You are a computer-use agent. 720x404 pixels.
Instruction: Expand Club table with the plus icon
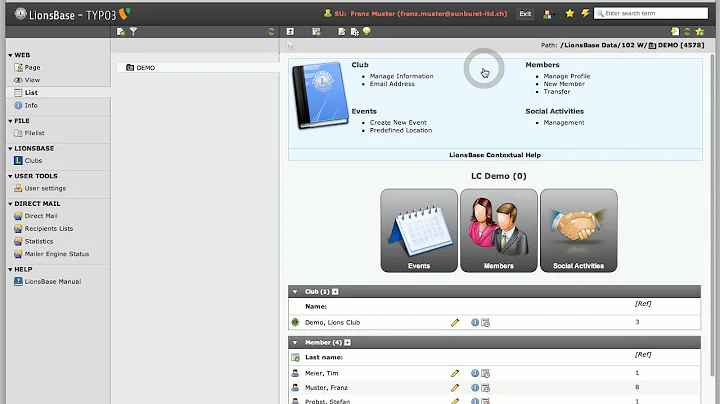[335, 292]
